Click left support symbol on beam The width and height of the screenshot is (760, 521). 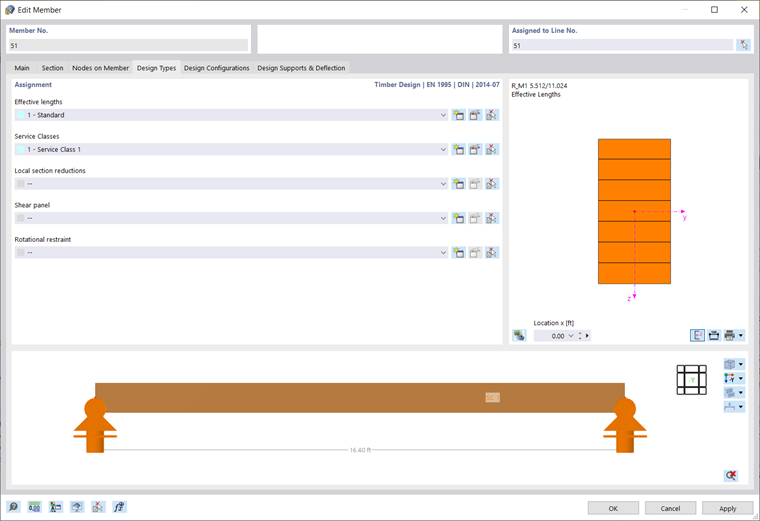pyautogui.click(x=95, y=425)
